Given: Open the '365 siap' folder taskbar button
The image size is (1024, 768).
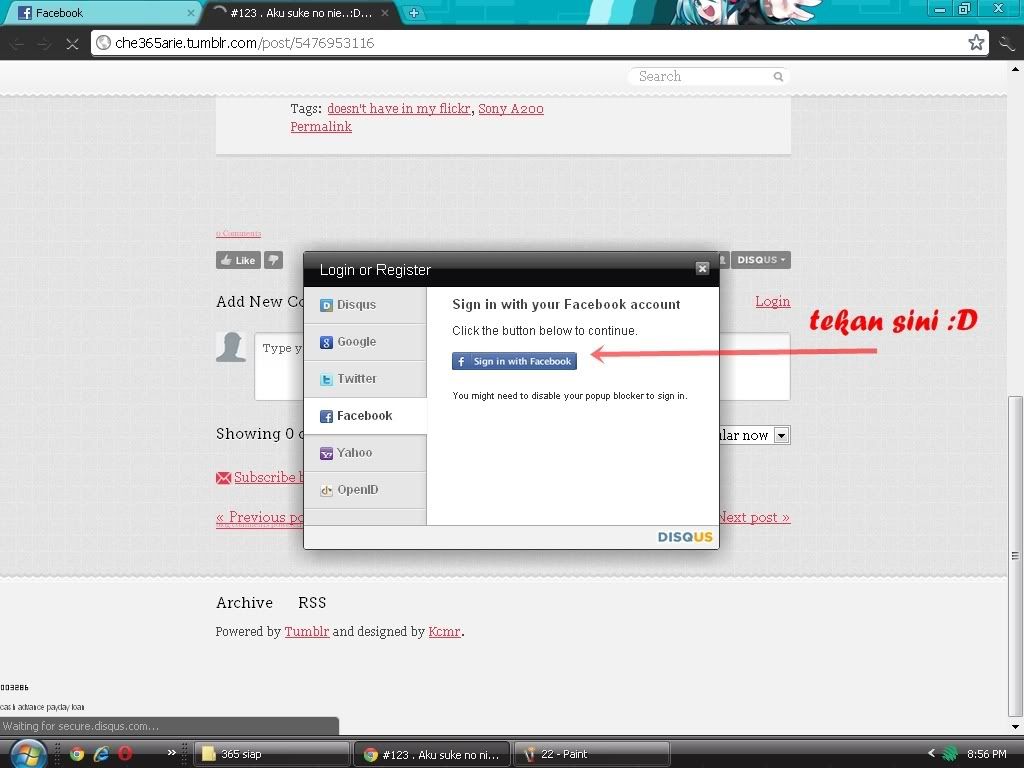Looking at the screenshot, I should point(272,754).
